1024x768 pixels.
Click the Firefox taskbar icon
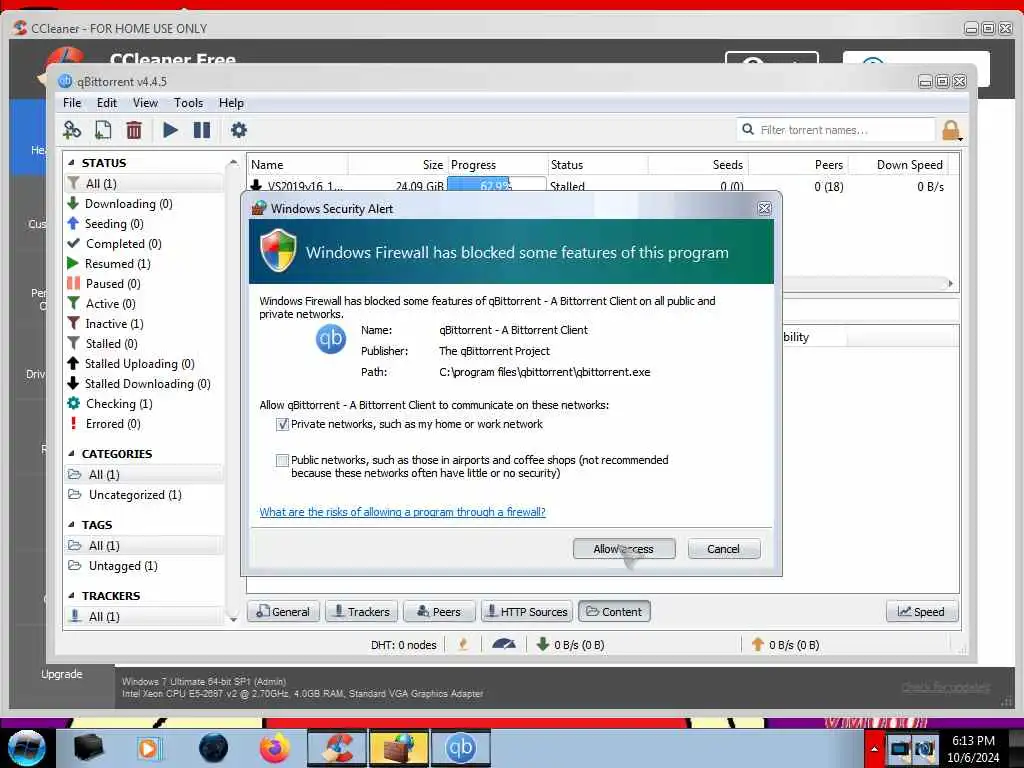click(274, 748)
